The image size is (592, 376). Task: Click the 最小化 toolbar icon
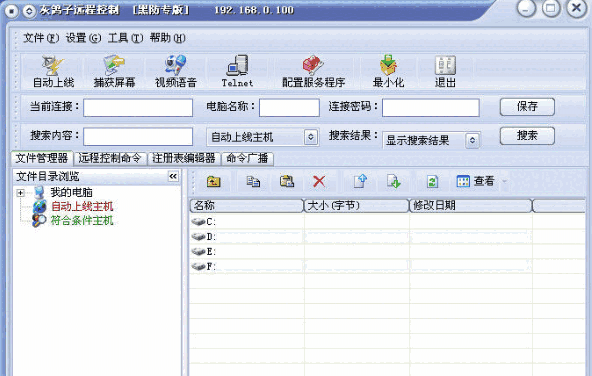(x=388, y=71)
